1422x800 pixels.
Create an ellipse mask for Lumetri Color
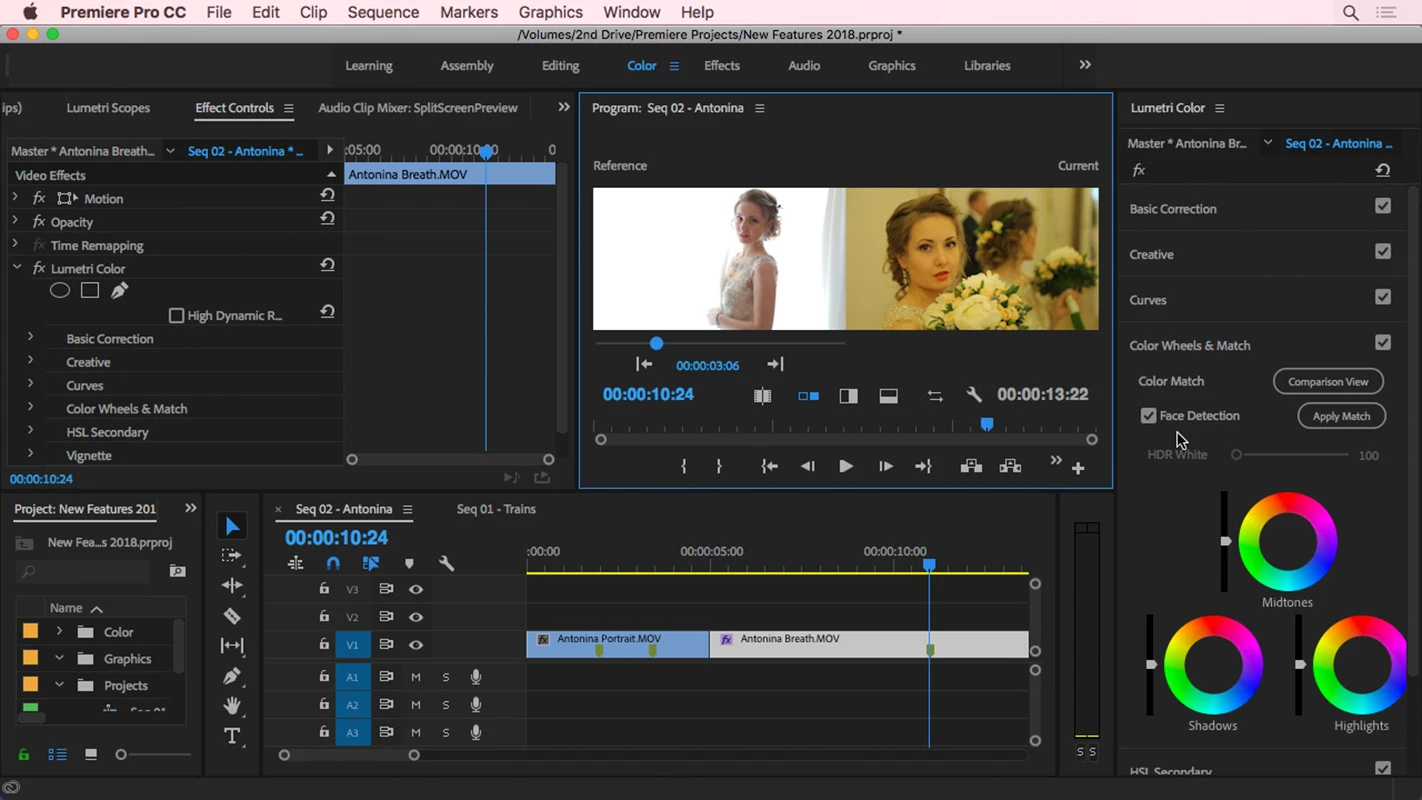click(60, 291)
